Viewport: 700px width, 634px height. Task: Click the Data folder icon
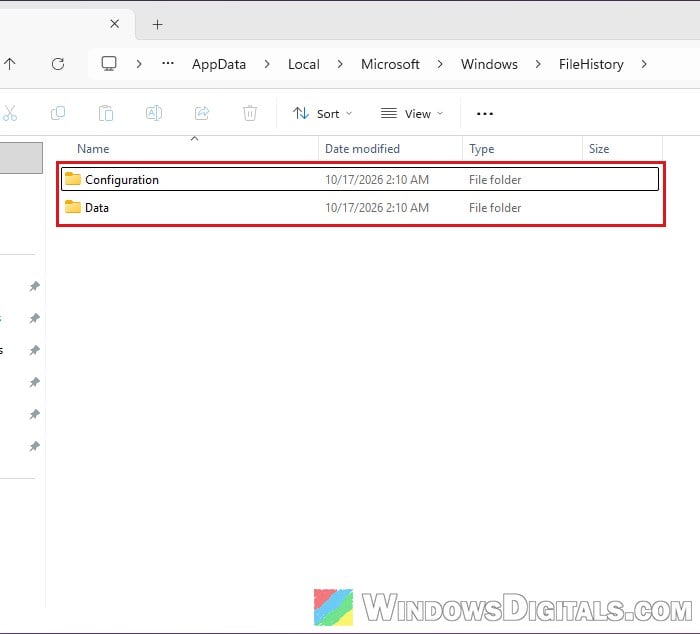click(73, 207)
